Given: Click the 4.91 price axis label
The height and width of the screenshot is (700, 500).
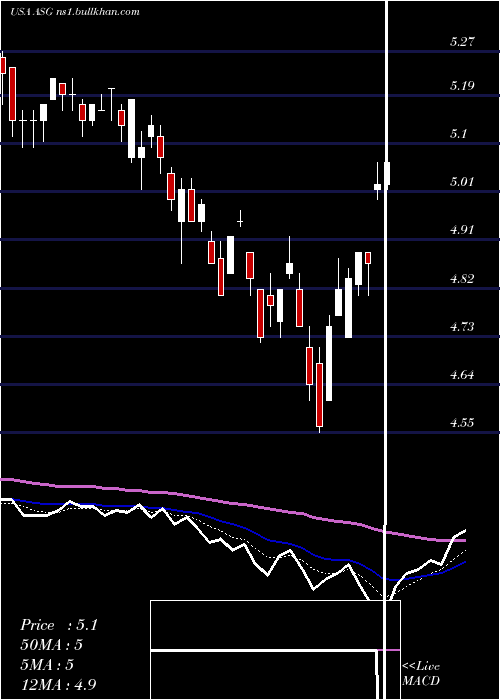Looking at the screenshot, I should click(462, 230).
